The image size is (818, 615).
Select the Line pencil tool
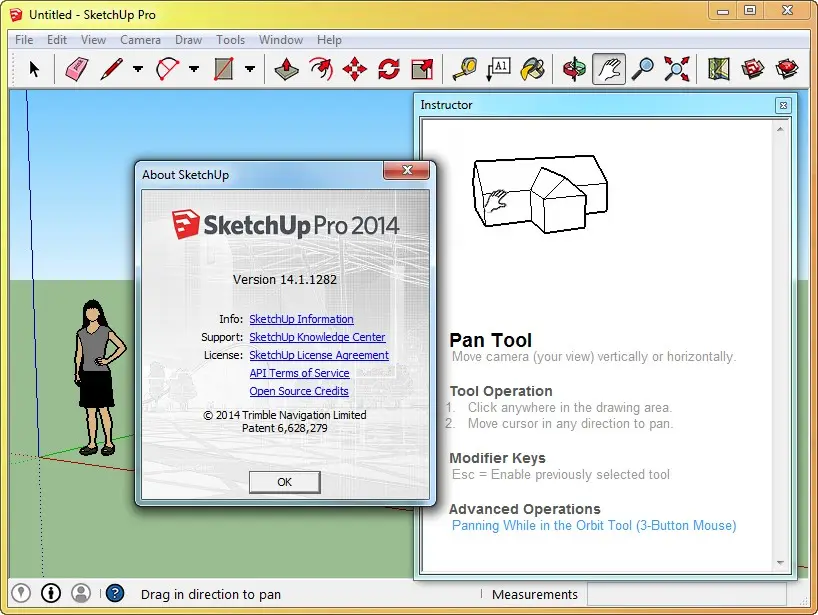coord(111,69)
